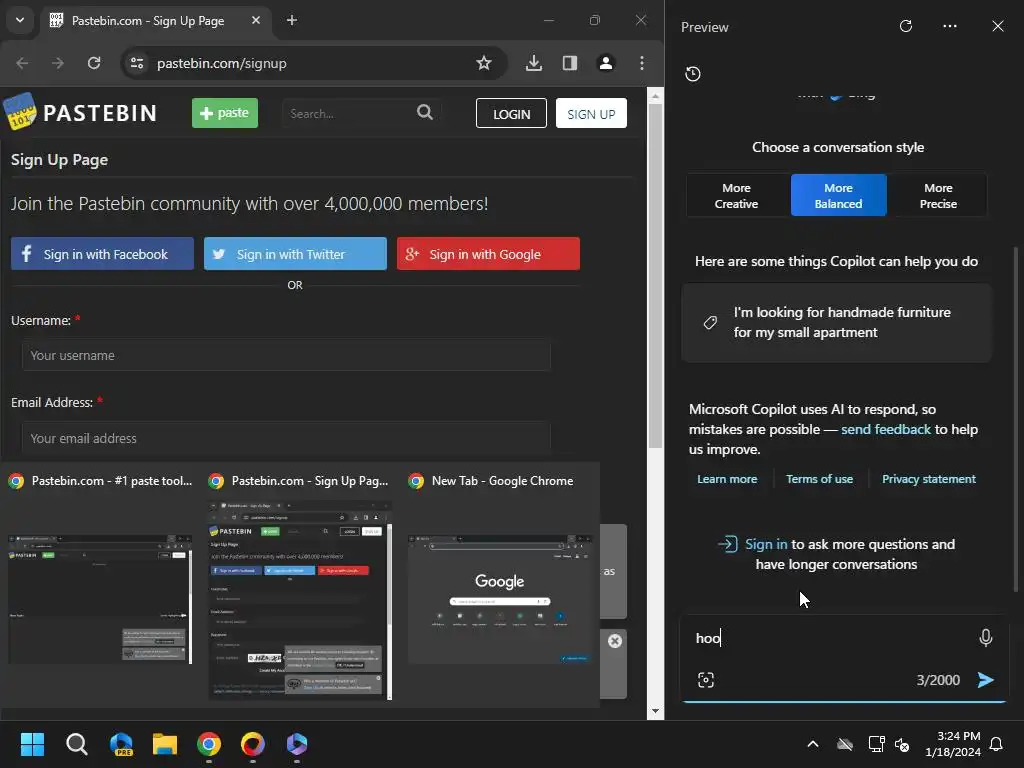Viewport: 1024px width, 768px height.
Task: Open a new browser tab
Action: [x=292, y=20]
